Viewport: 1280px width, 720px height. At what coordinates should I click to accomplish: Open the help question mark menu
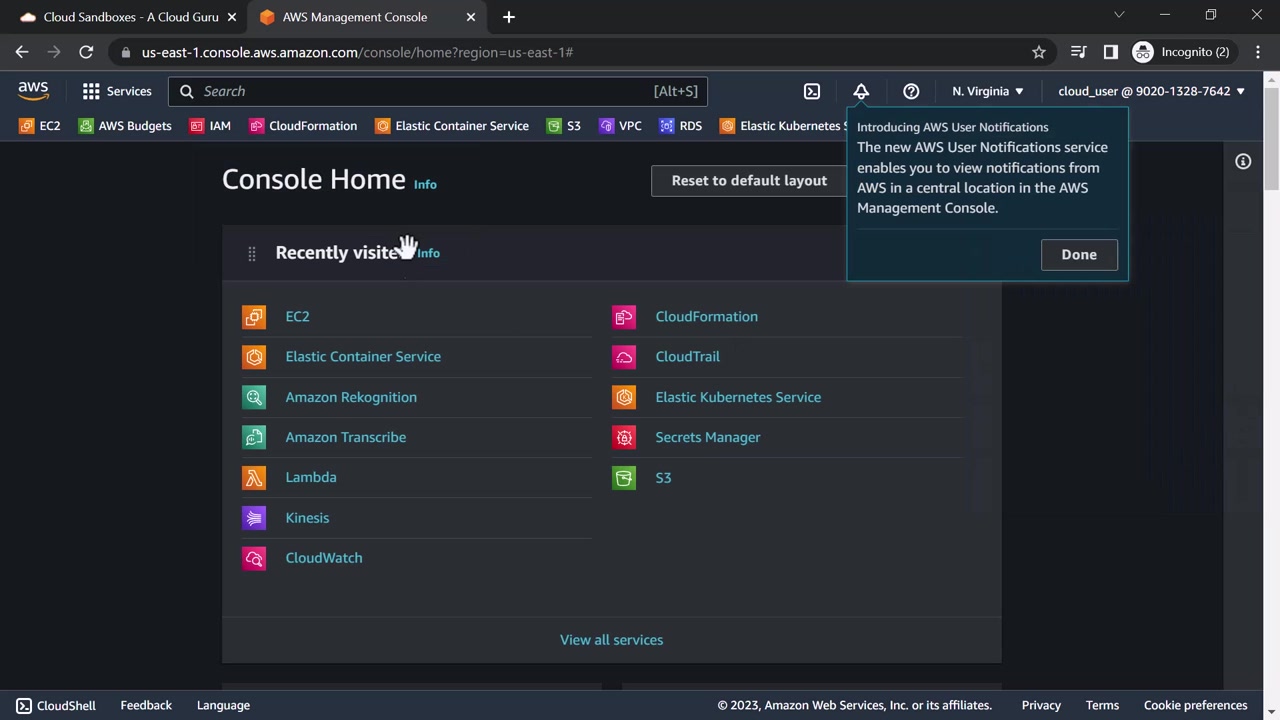pyautogui.click(x=911, y=91)
